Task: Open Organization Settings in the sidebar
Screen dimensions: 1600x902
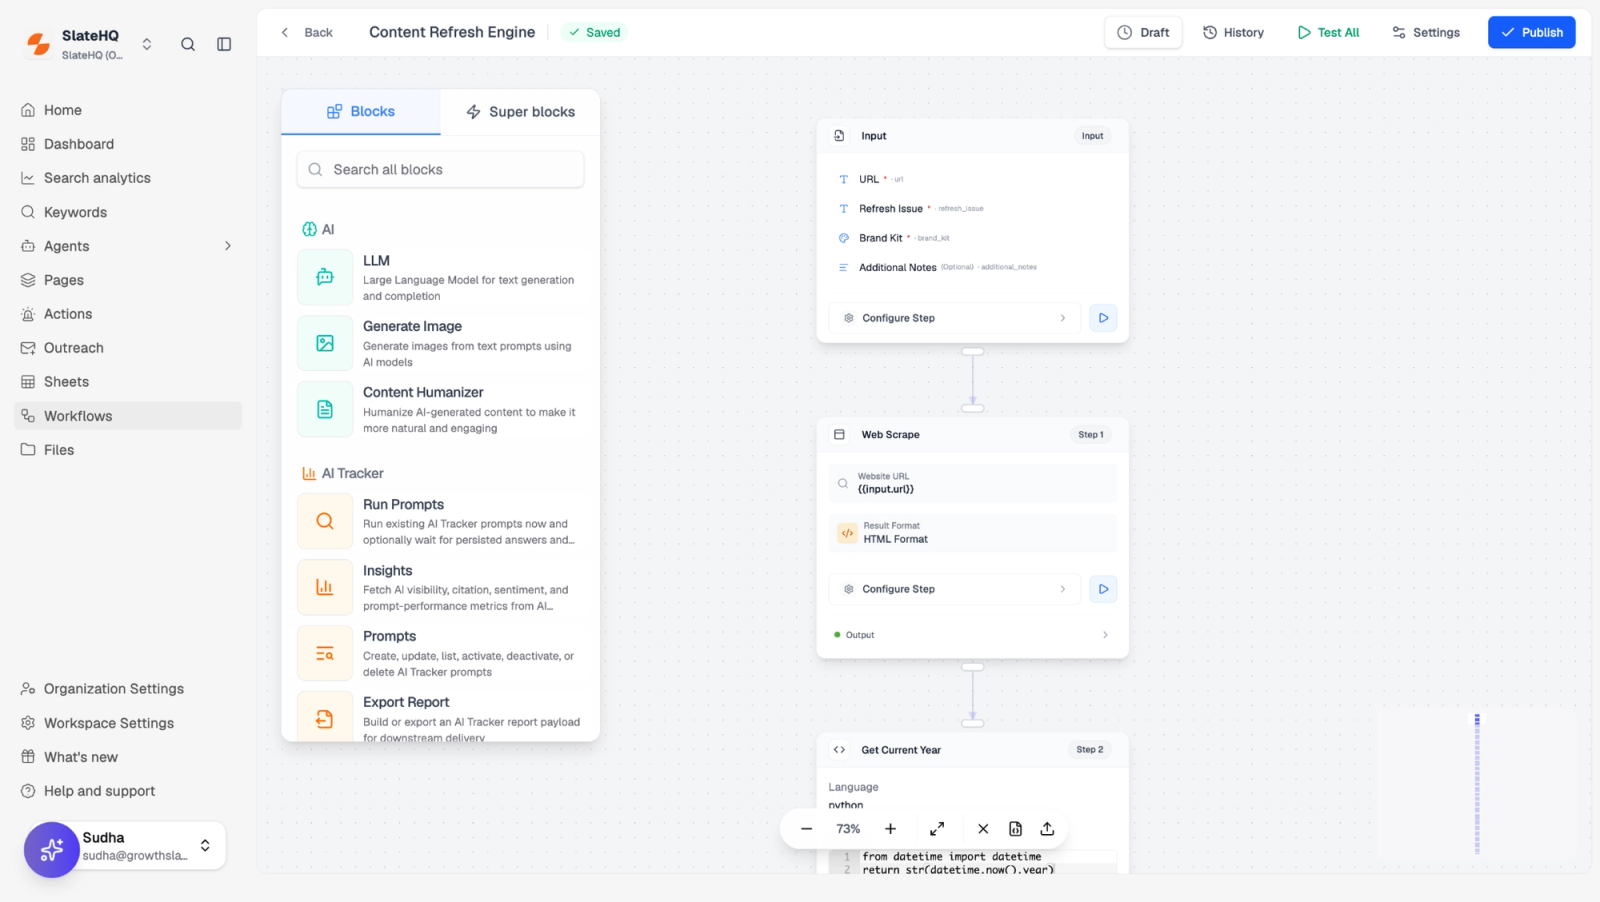Action: click(x=128, y=689)
